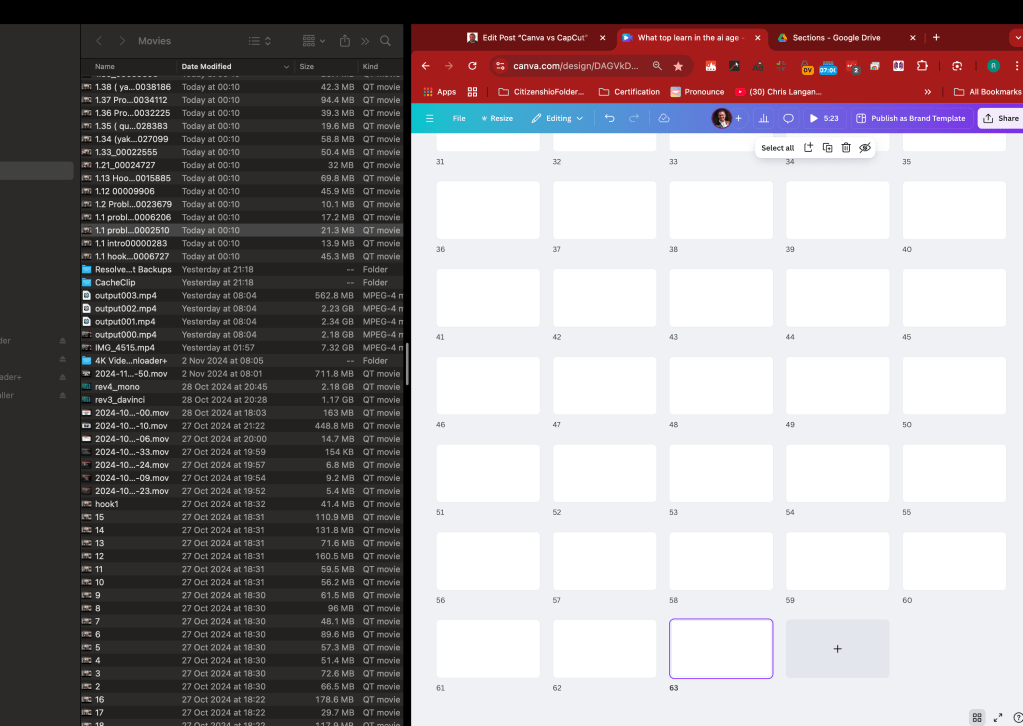Open a new Chrome tab
This screenshot has height=726, width=1023.
(936, 37)
